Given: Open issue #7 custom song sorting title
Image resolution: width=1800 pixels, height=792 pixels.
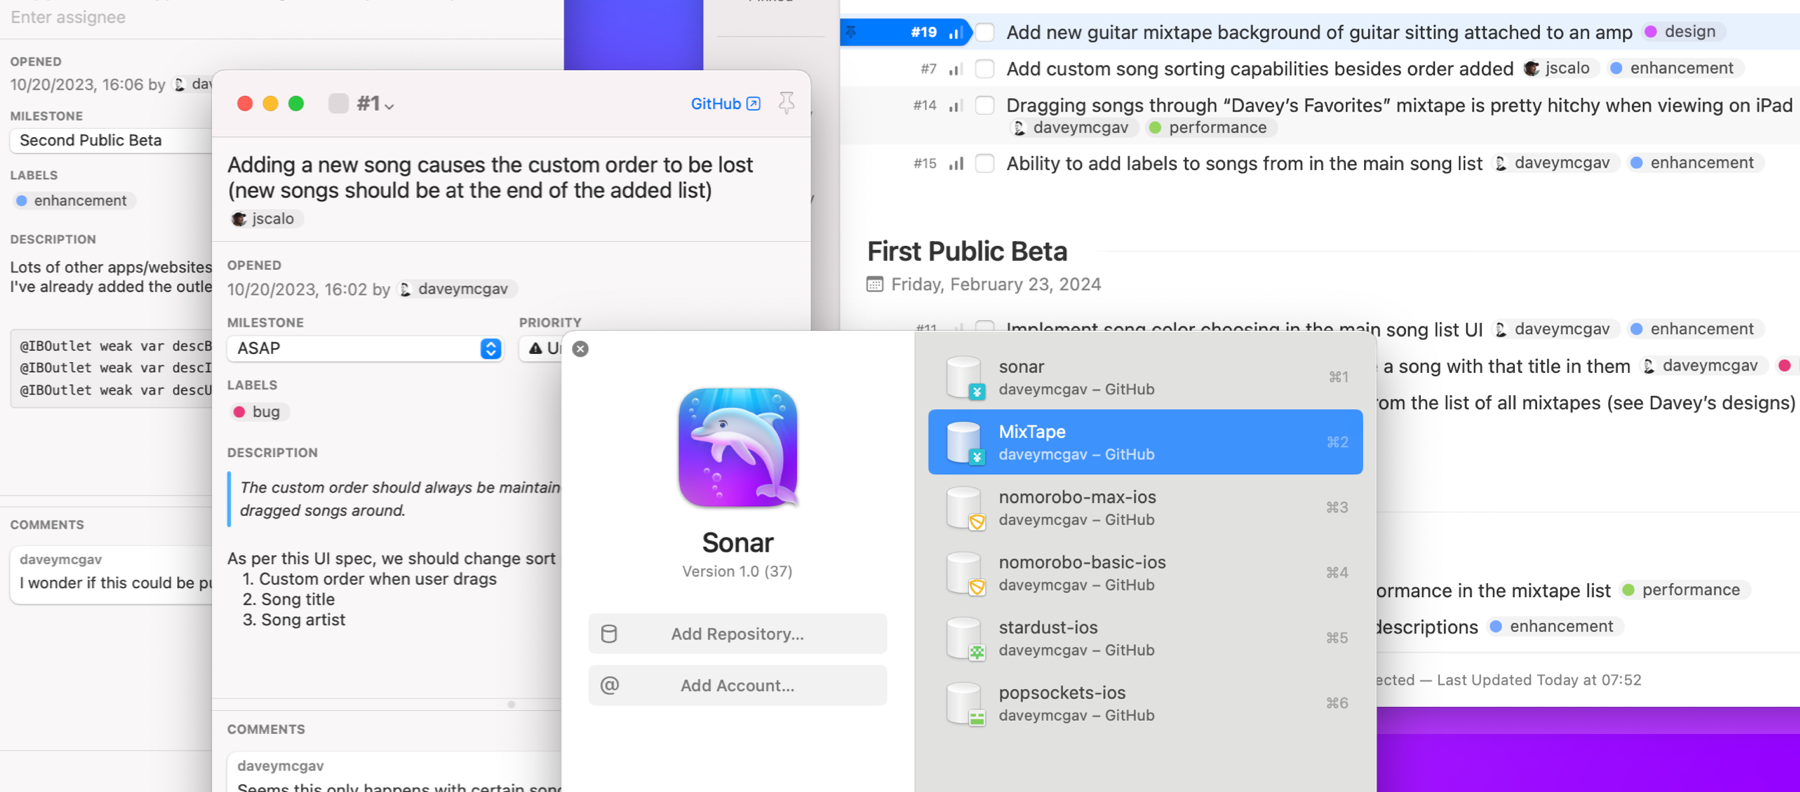Looking at the screenshot, I should (1260, 69).
